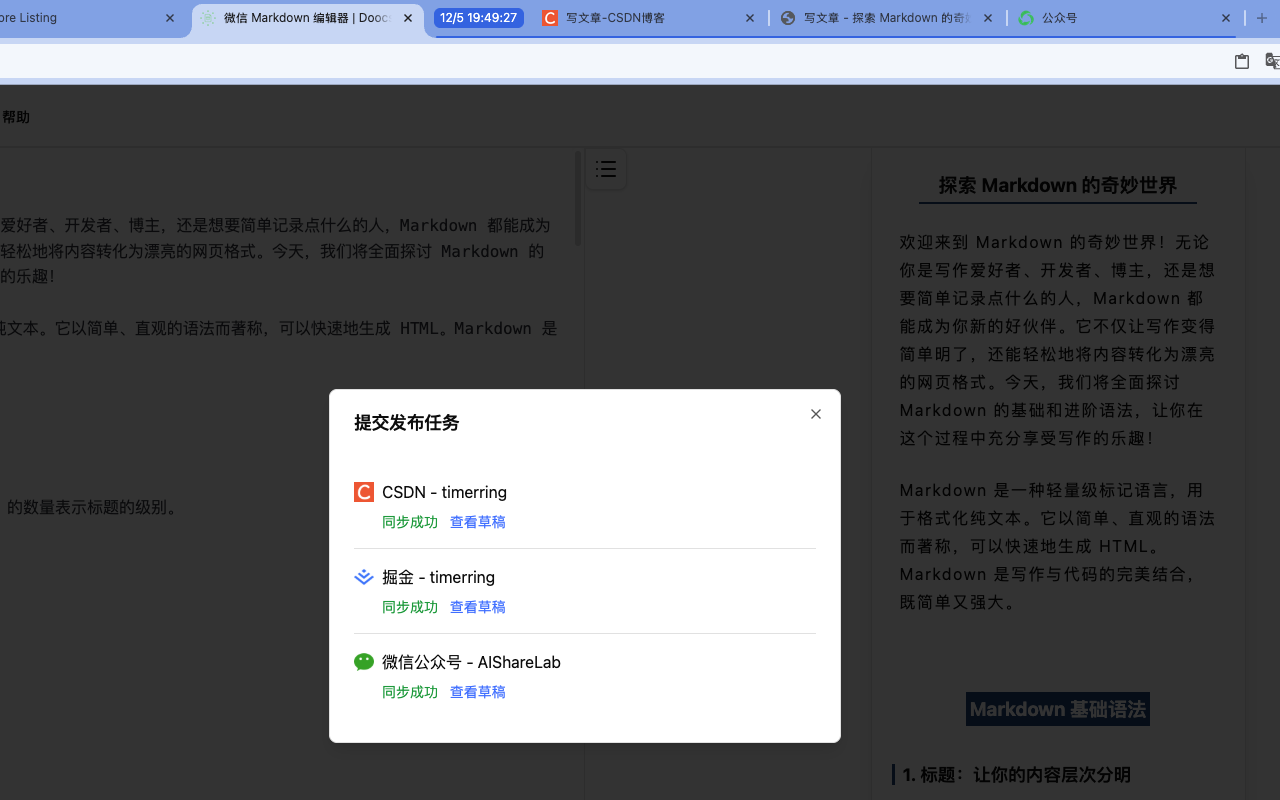Image resolution: width=1280 pixels, height=800 pixels.
Task: Close the 提交发布任务 dialog
Action: pos(815,413)
